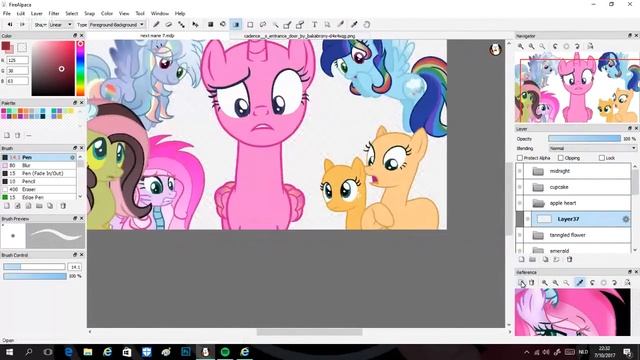The height and width of the screenshot is (360, 640).
Task: Enable the Protect Alpha checkbox
Action: coord(520,158)
